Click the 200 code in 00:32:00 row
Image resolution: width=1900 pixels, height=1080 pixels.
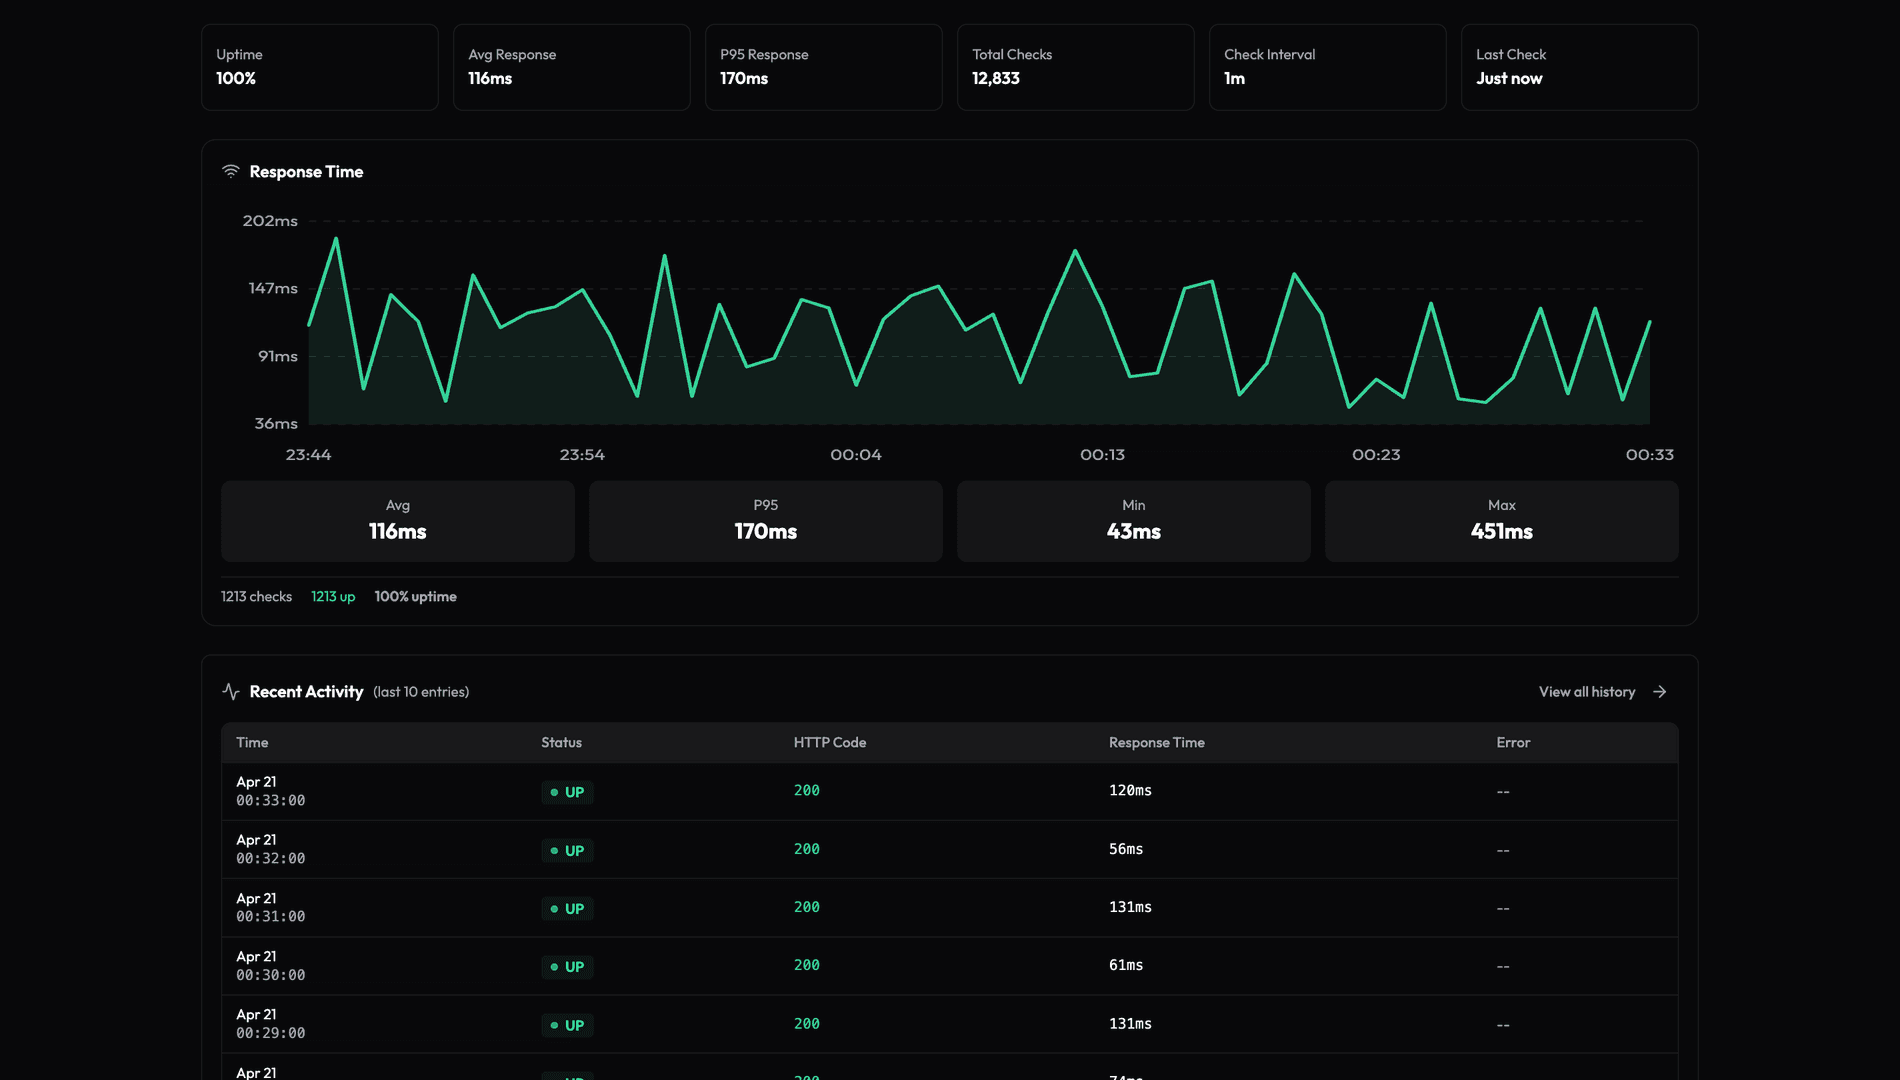pyautogui.click(x=807, y=849)
